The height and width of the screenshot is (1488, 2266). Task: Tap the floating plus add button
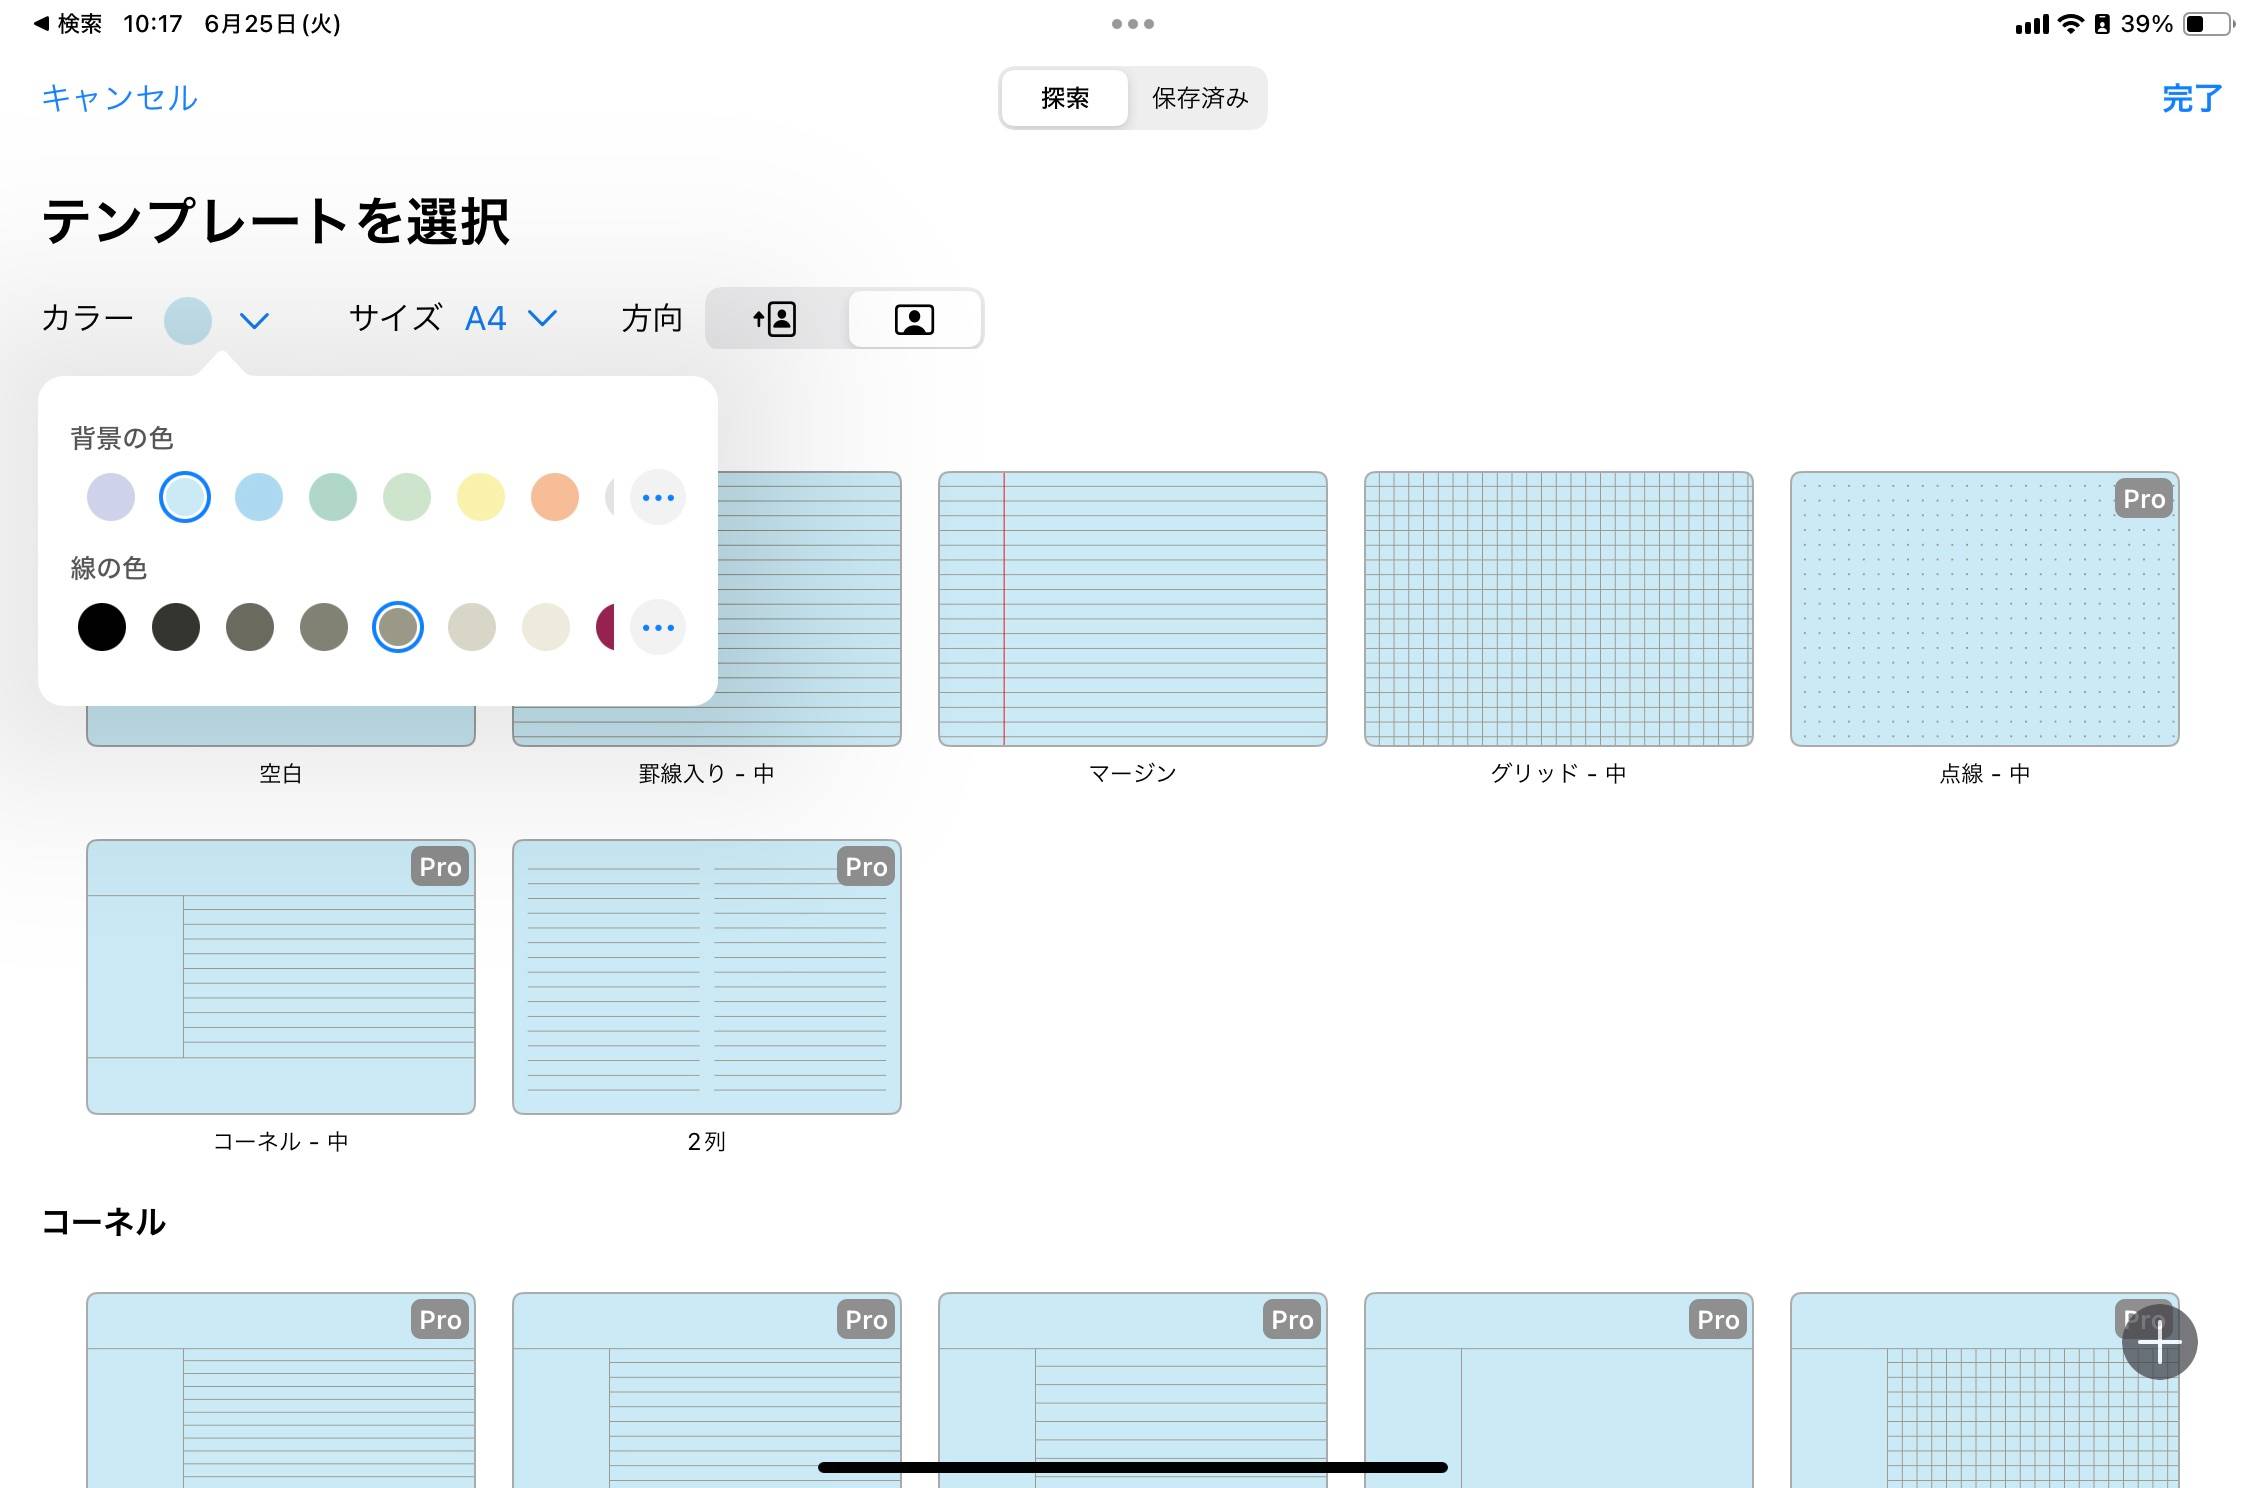pos(2159,1342)
